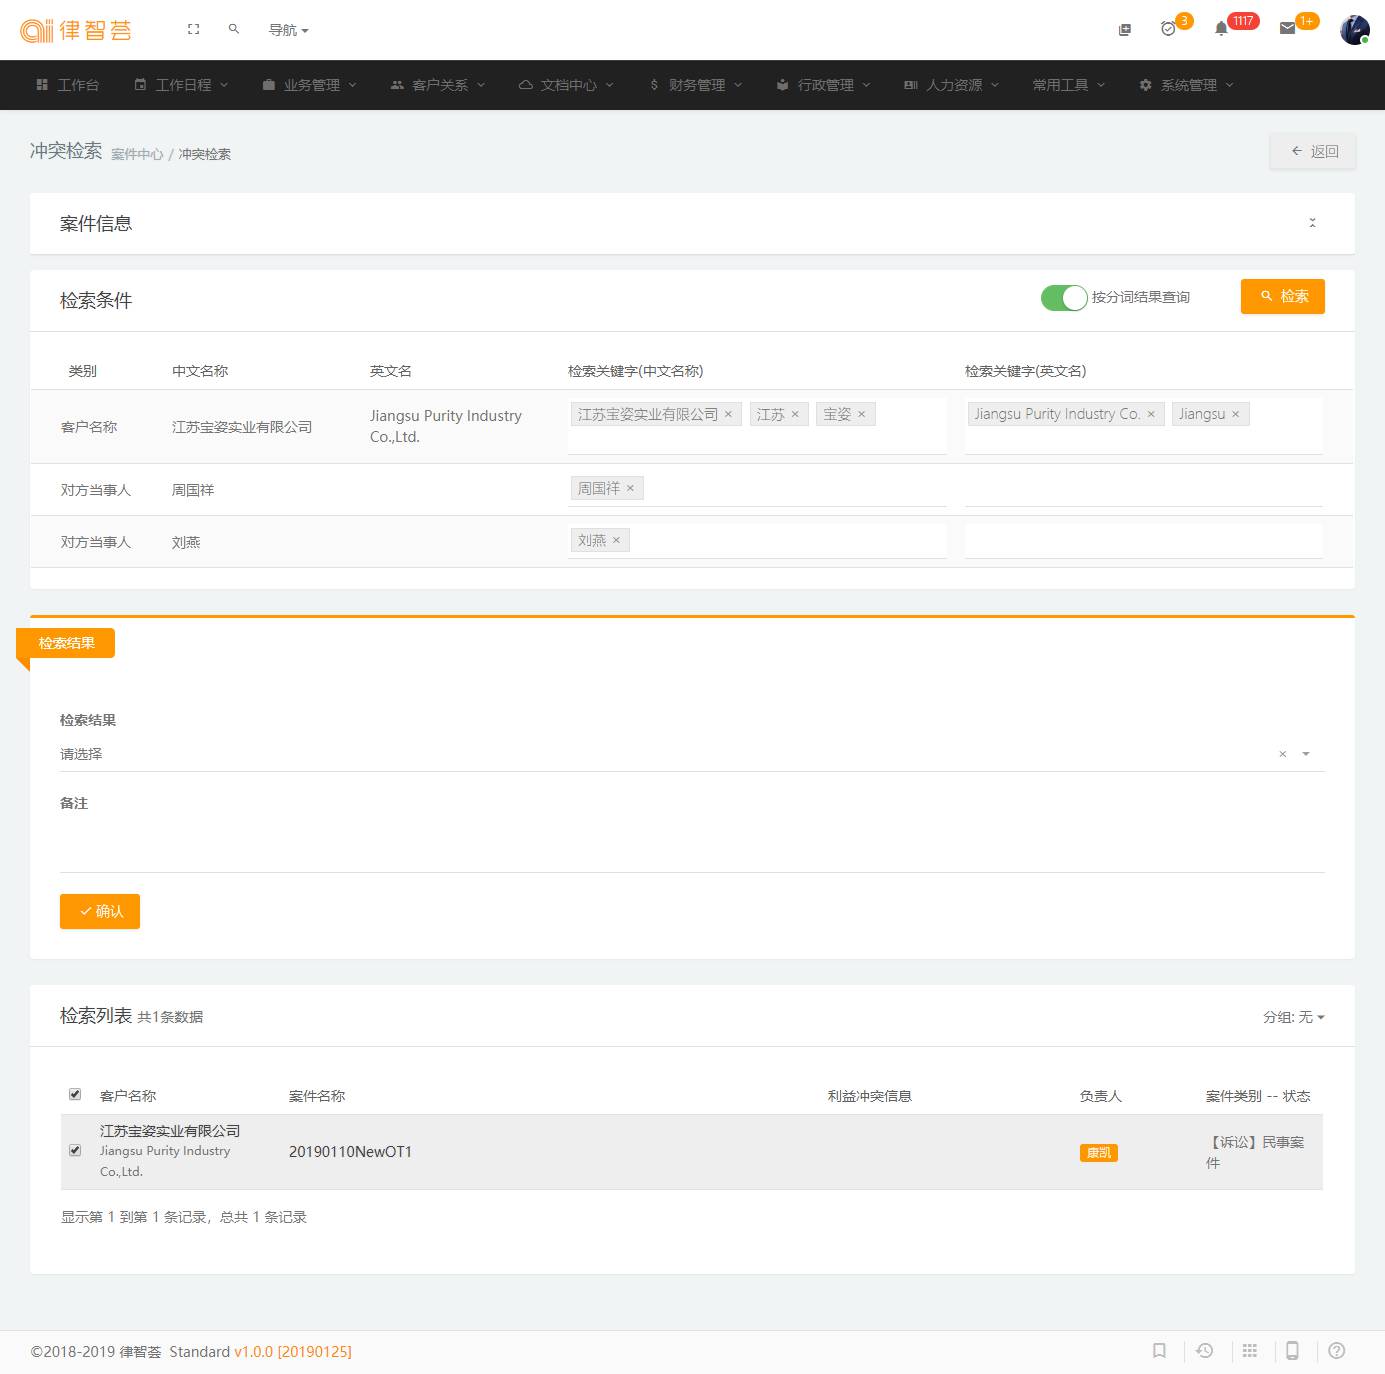Click the orange 检索 search button

(x=1282, y=297)
